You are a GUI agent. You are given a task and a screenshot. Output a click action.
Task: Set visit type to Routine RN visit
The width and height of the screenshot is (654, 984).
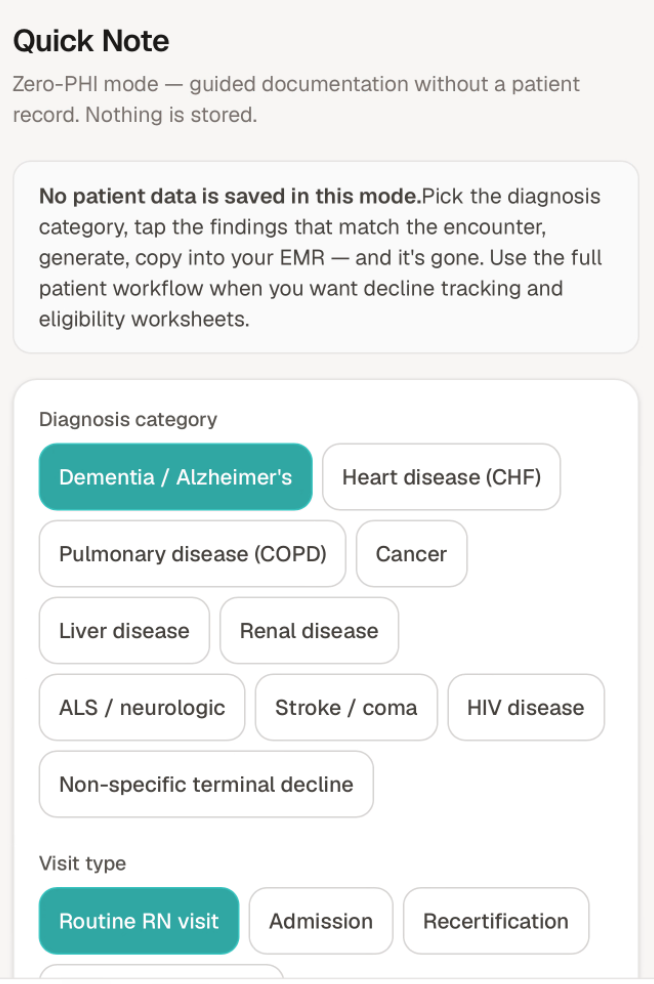coord(139,921)
